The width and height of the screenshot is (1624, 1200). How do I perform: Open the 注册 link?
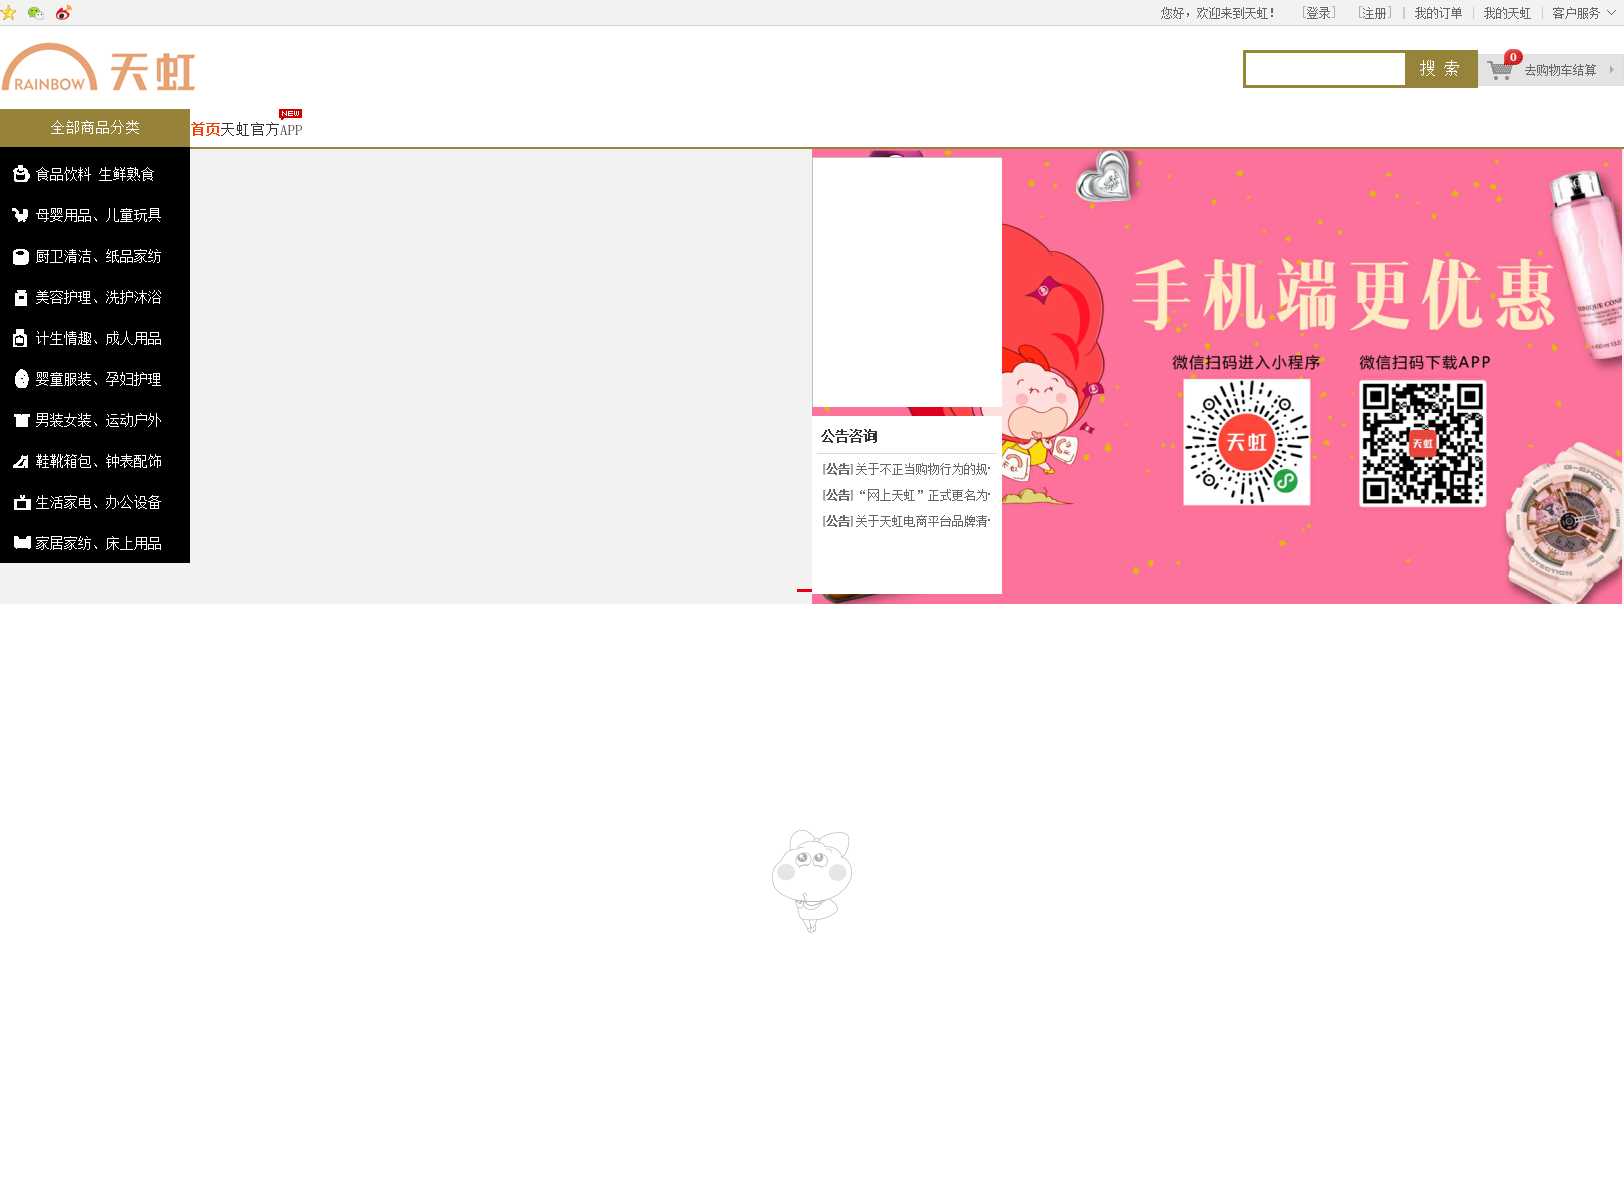click(x=1374, y=13)
